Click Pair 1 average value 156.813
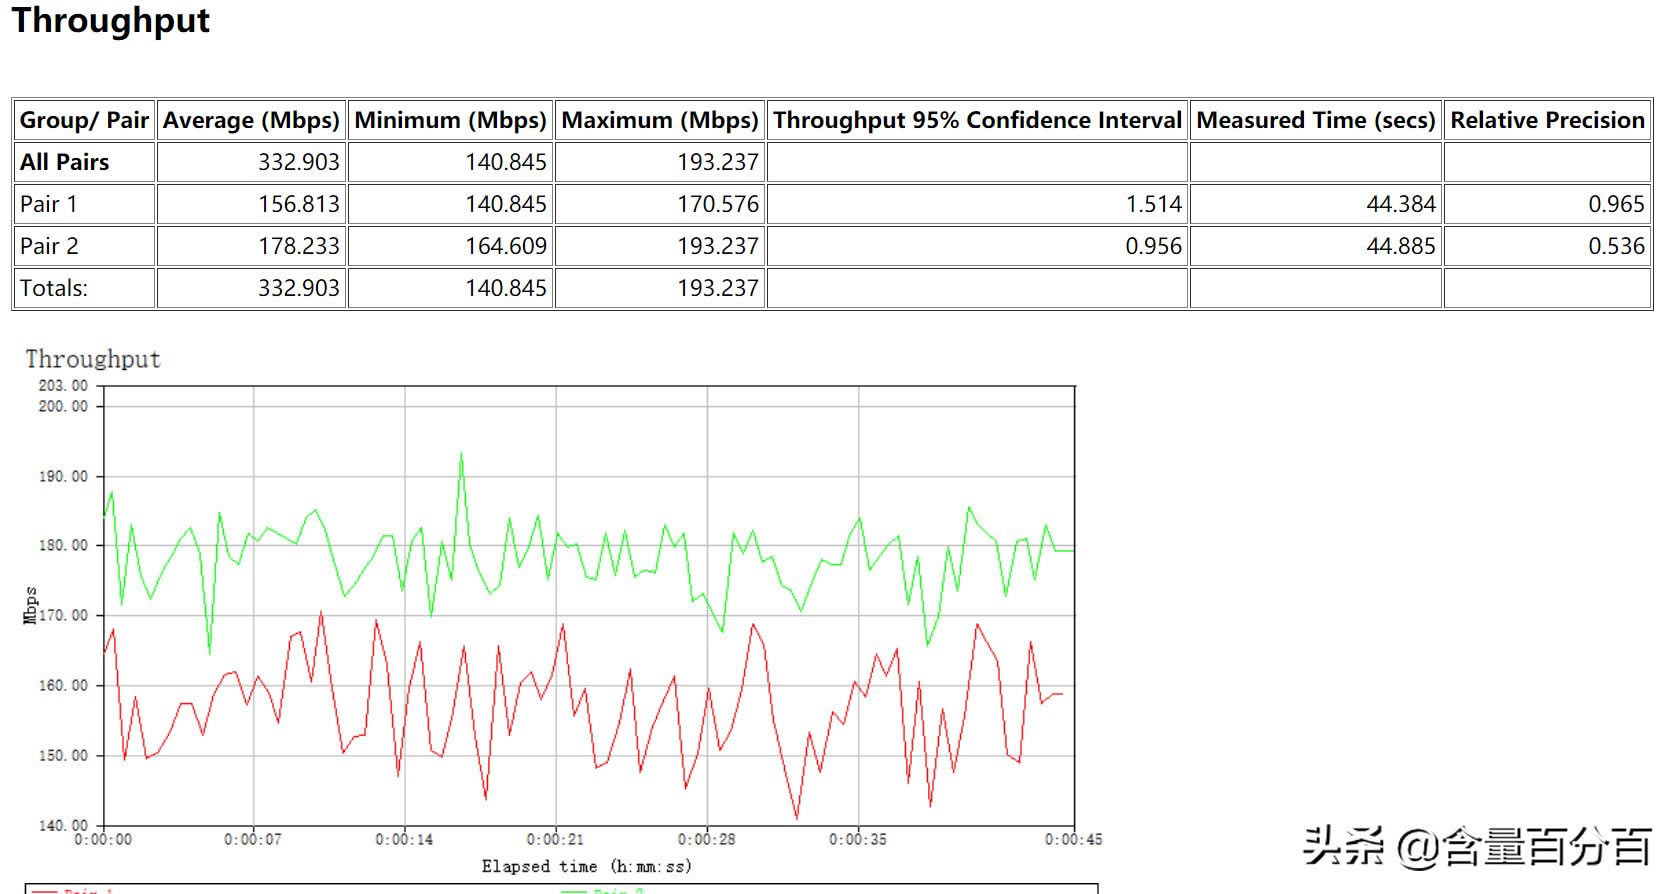The height and width of the screenshot is (894, 1679). [x=299, y=204]
